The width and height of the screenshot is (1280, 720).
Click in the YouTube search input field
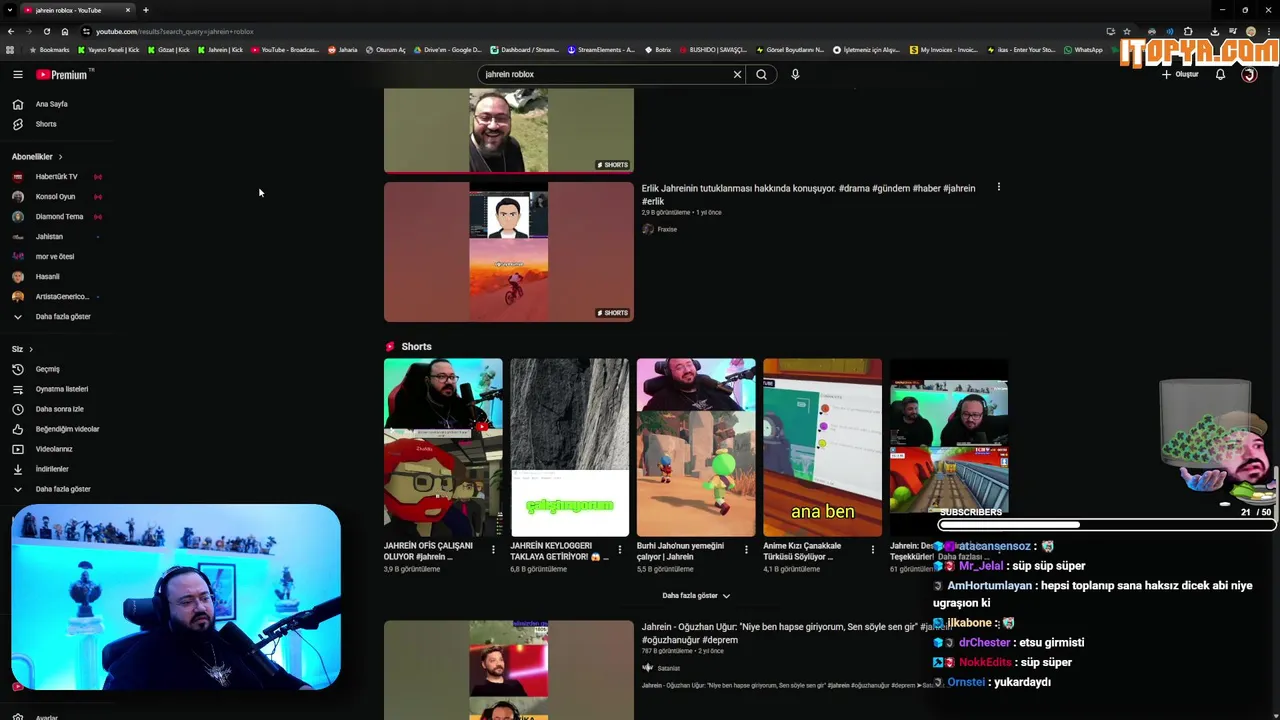(605, 74)
